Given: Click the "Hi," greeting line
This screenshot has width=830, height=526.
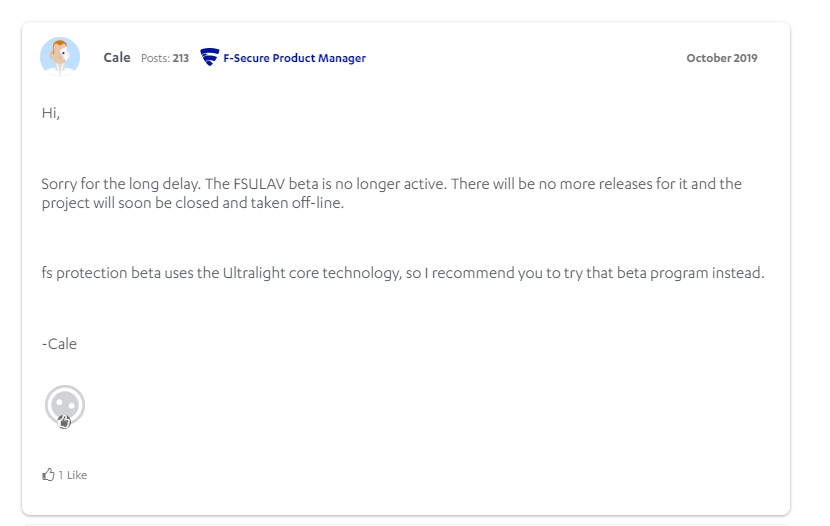Looking at the screenshot, I should (x=51, y=113).
